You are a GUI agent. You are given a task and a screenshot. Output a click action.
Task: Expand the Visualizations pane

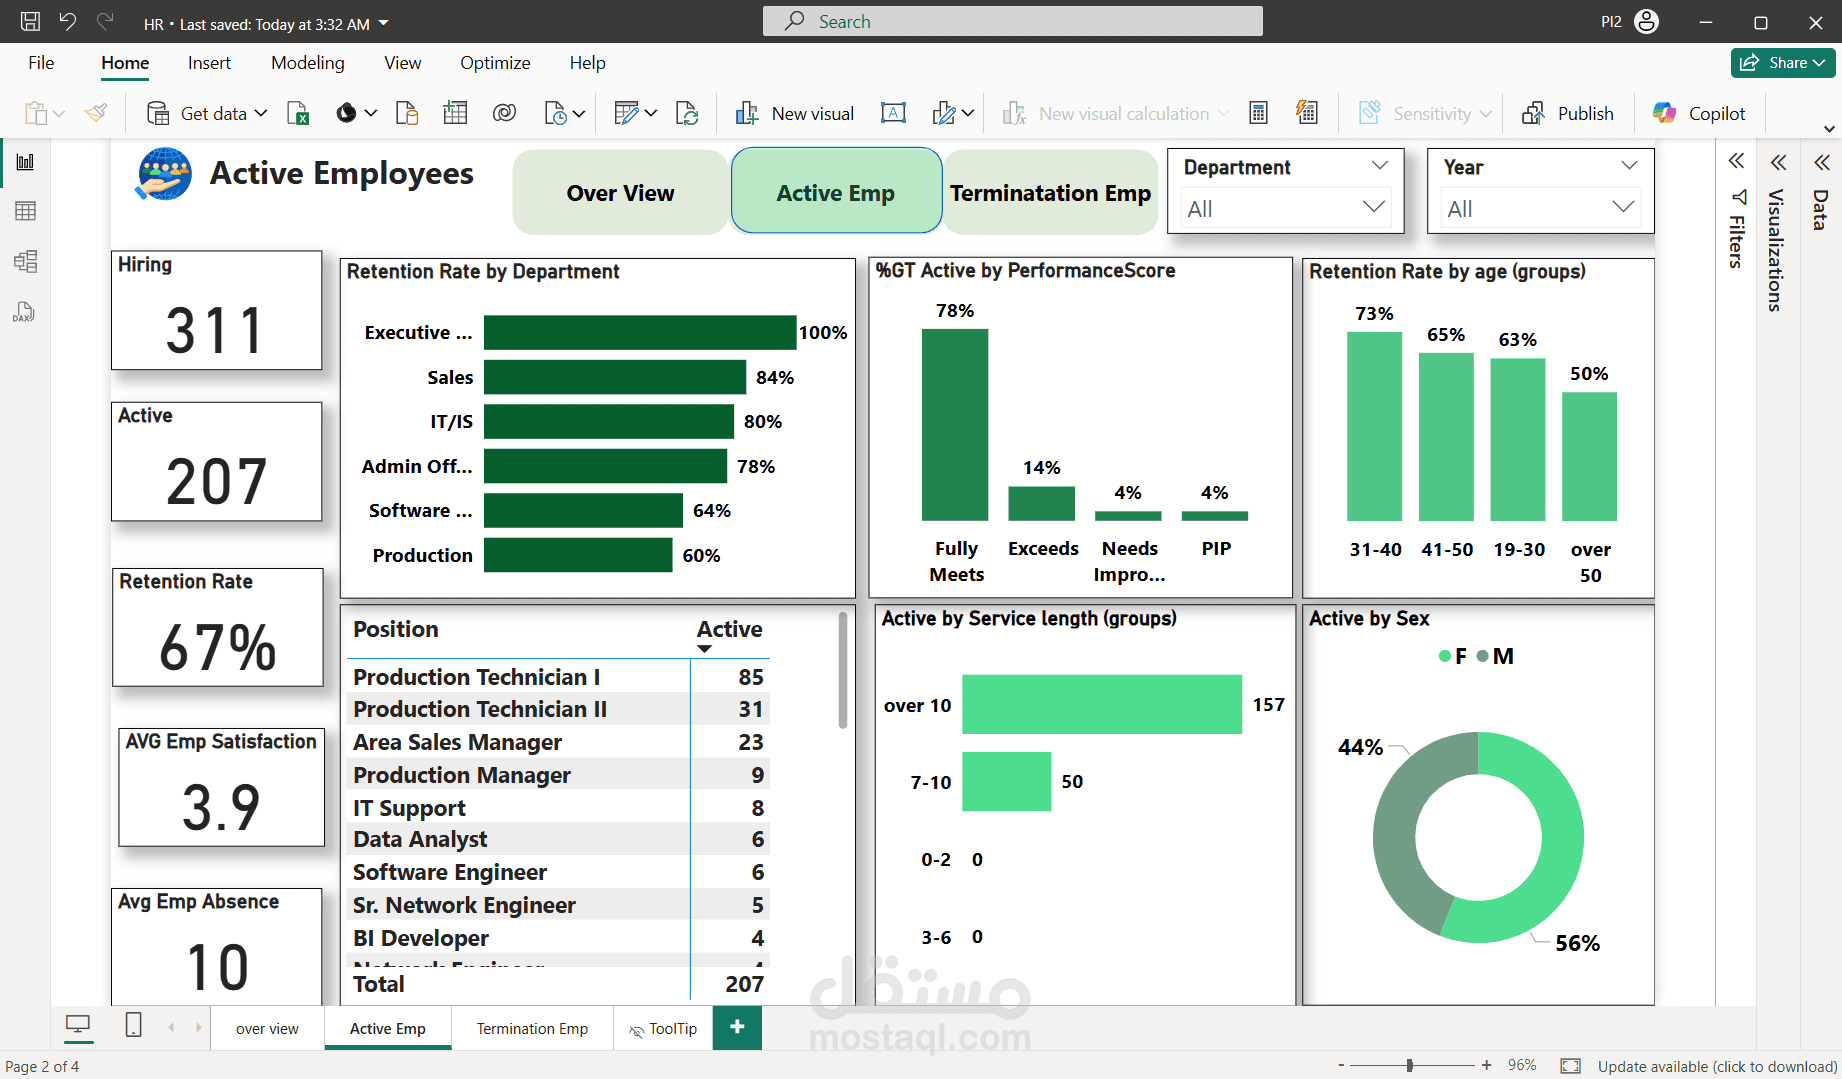pos(1778,162)
